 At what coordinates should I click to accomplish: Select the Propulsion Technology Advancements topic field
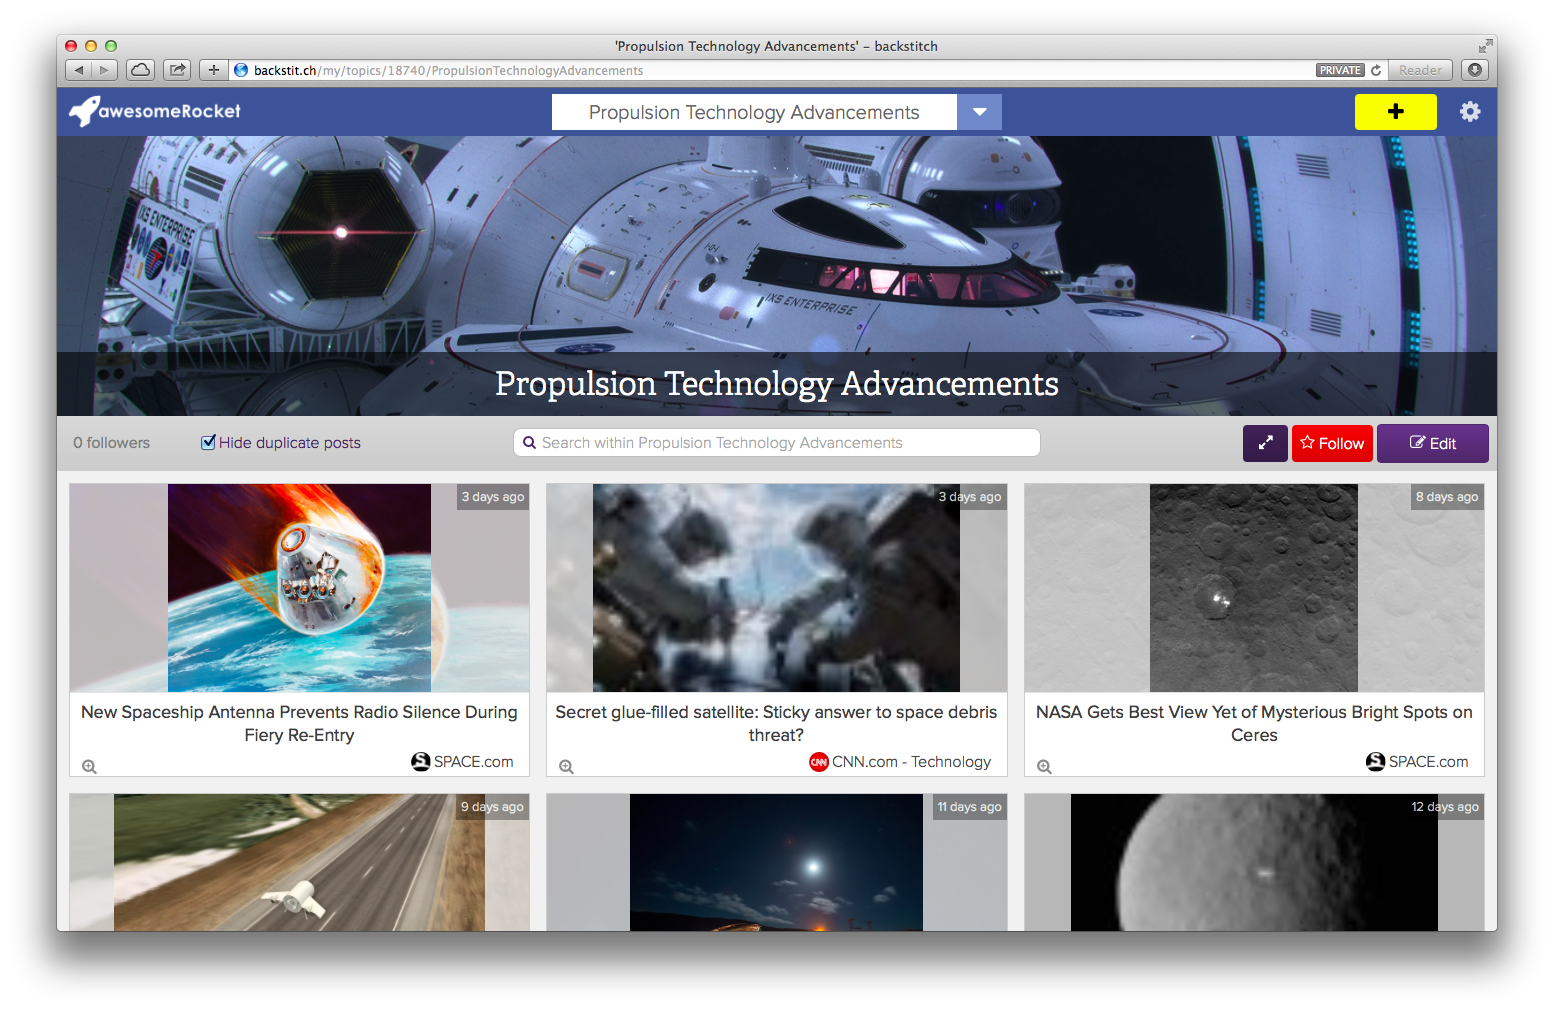coord(754,112)
